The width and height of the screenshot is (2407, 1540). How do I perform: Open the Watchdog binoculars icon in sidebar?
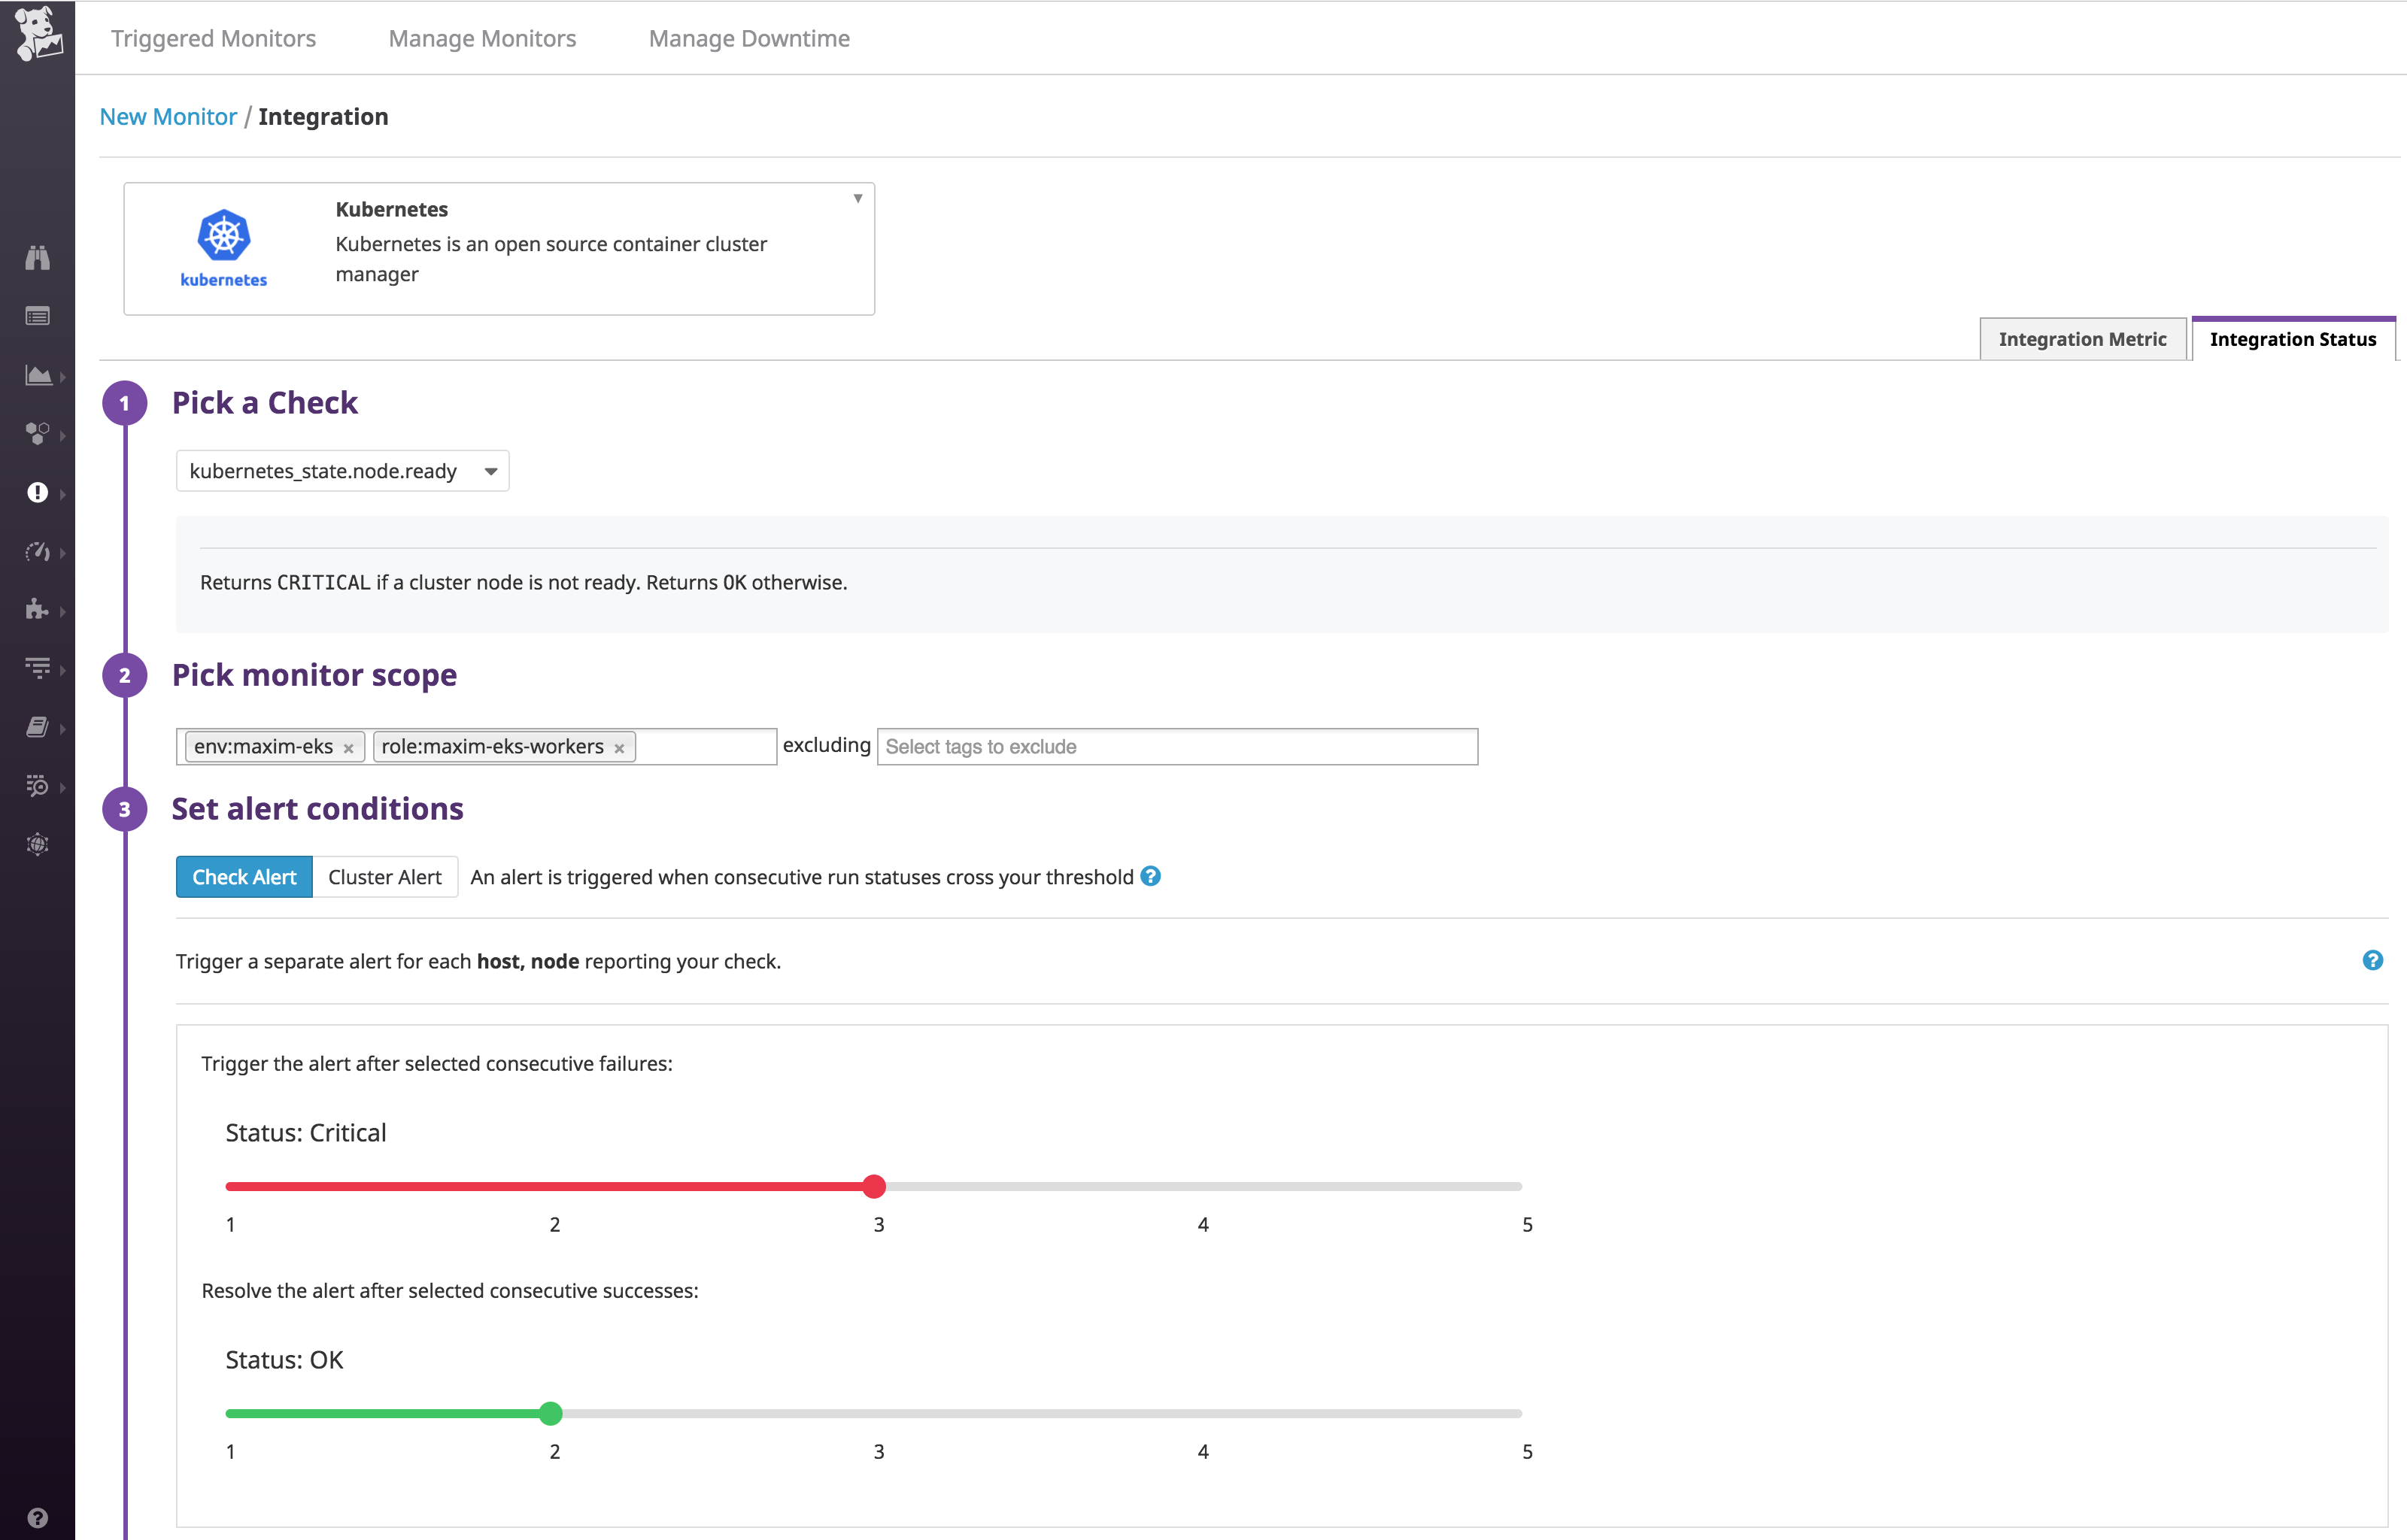coord(38,257)
